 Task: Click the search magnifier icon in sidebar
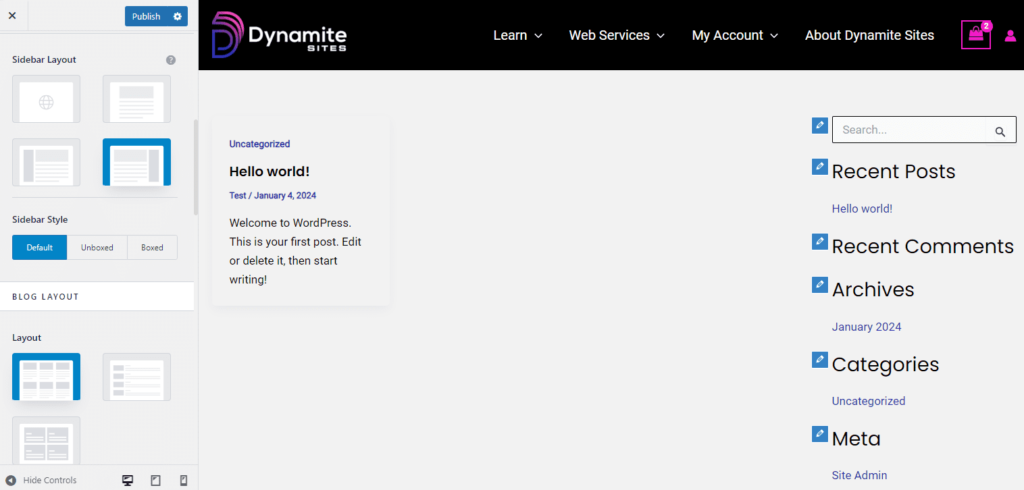[999, 131]
